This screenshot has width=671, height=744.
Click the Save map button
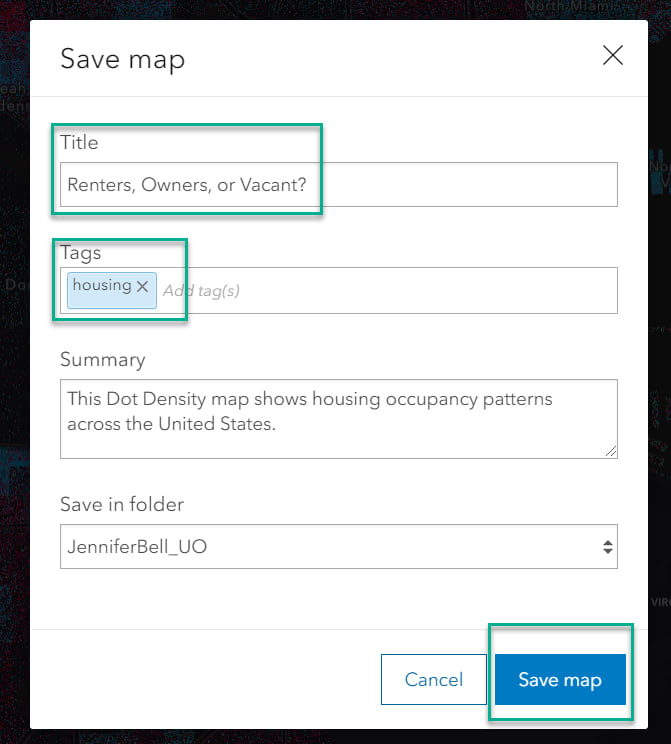click(560, 680)
